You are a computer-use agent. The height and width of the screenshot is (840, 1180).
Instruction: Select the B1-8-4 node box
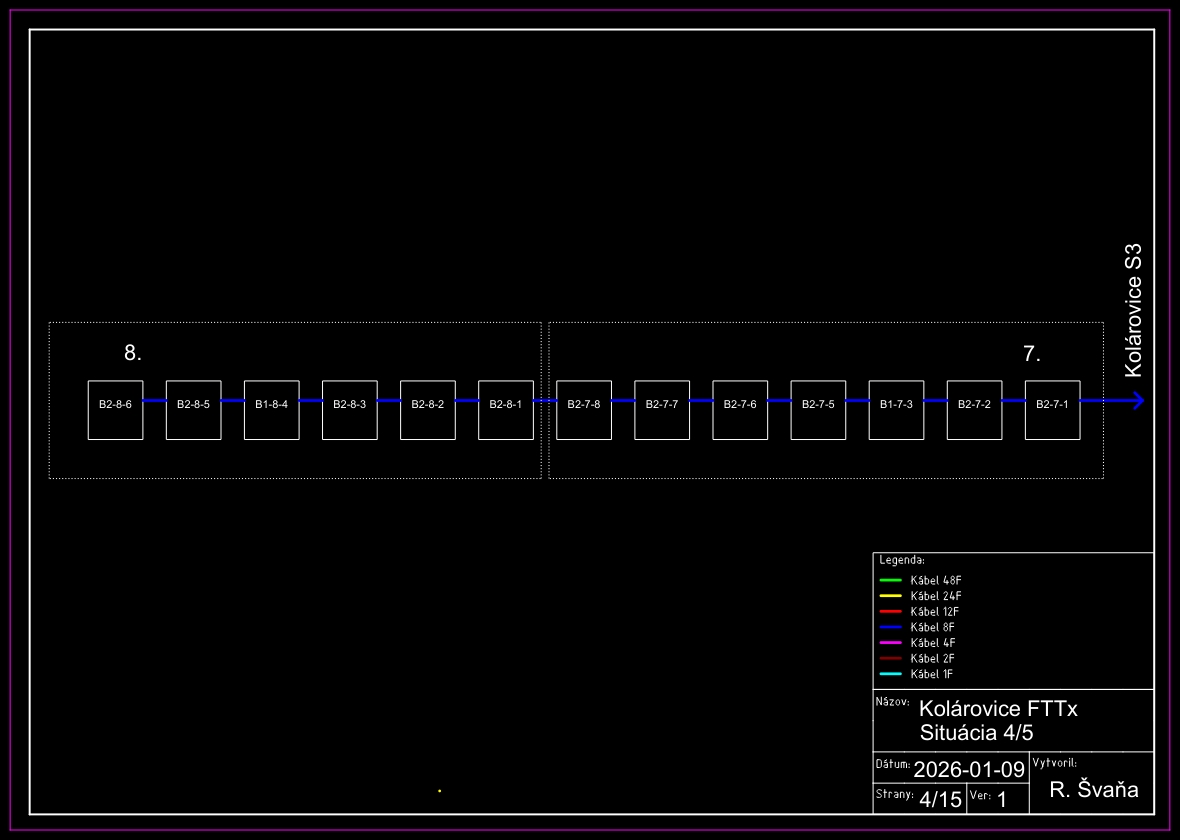[271, 410]
